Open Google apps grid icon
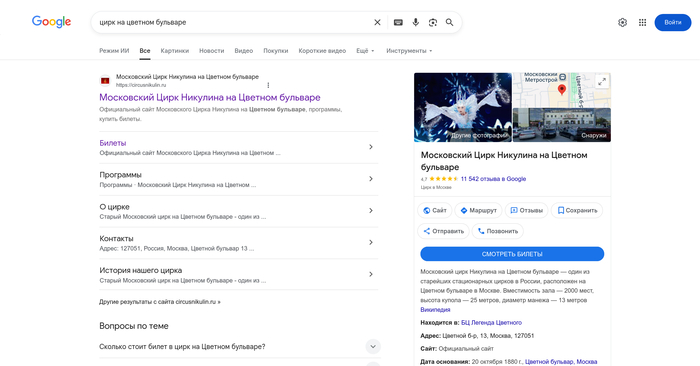Image resolution: width=700 pixels, height=366 pixels. click(x=642, y=22)
